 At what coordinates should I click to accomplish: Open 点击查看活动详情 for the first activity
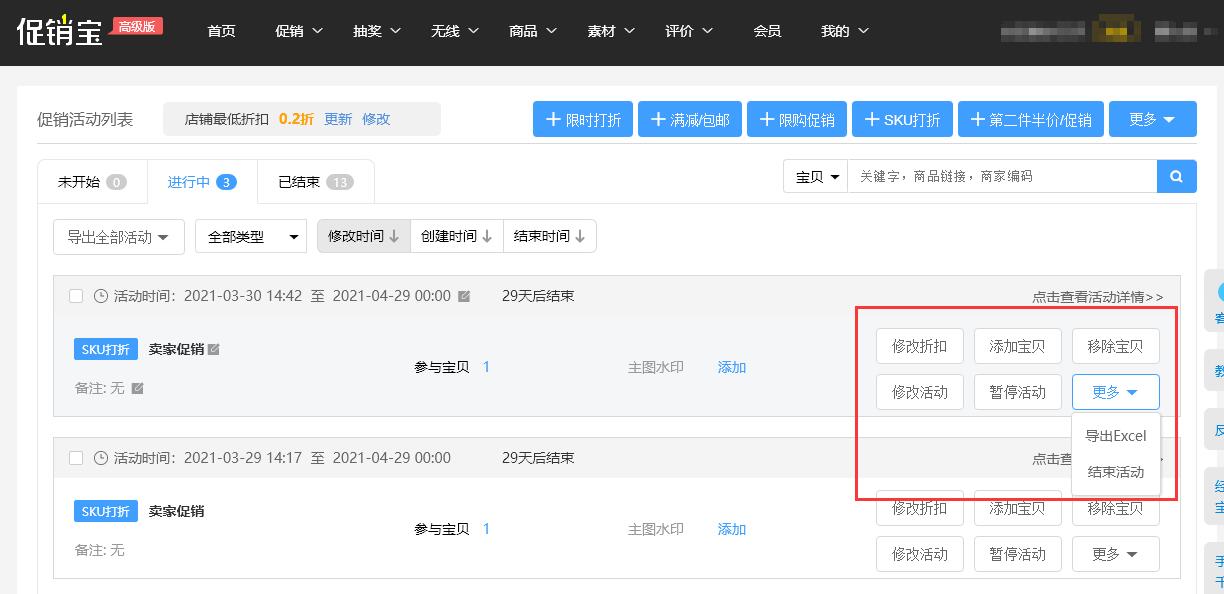point(1098,297)
